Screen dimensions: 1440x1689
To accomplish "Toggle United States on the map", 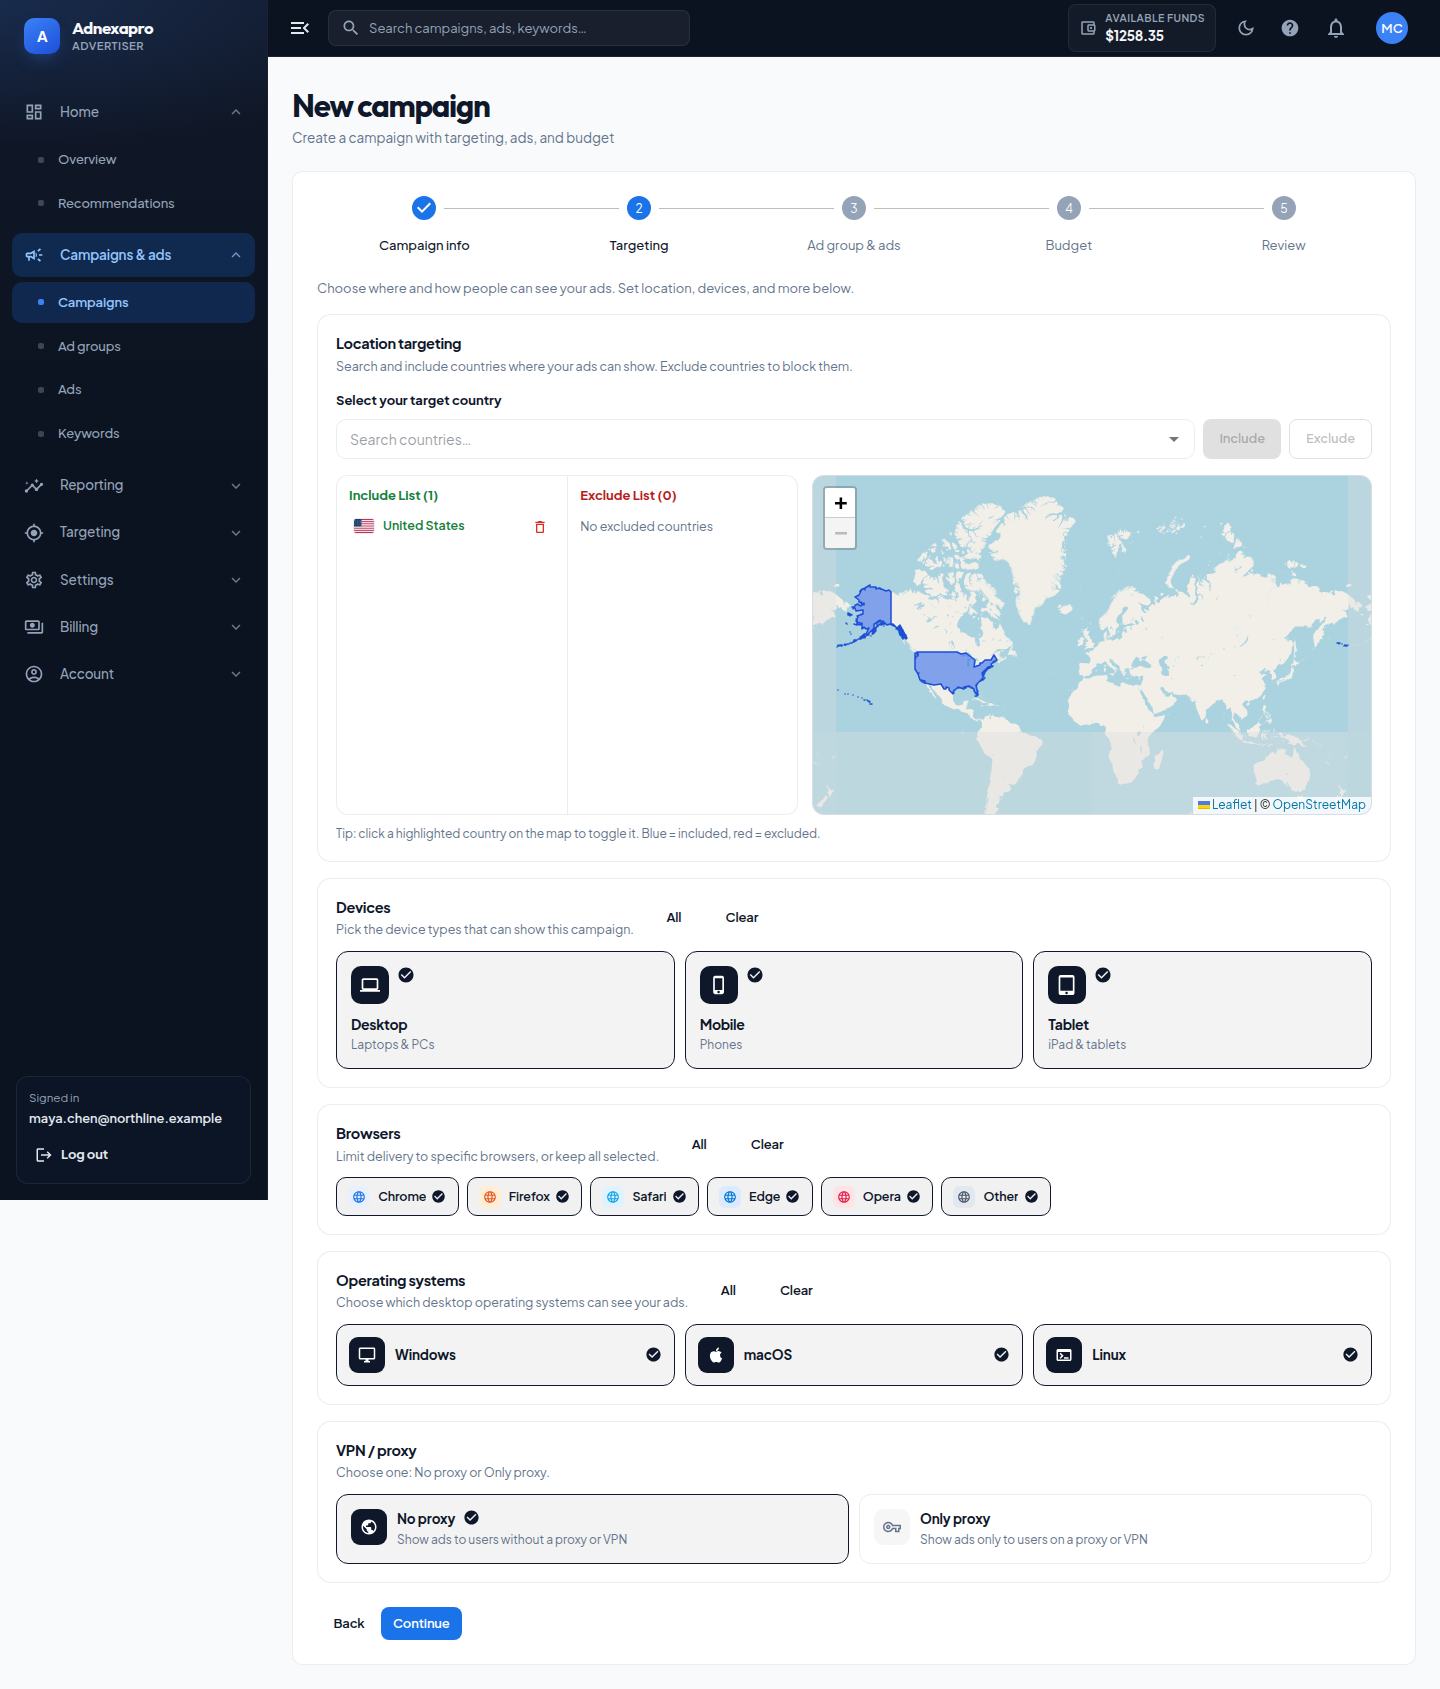I will click(x=950, y=670).
